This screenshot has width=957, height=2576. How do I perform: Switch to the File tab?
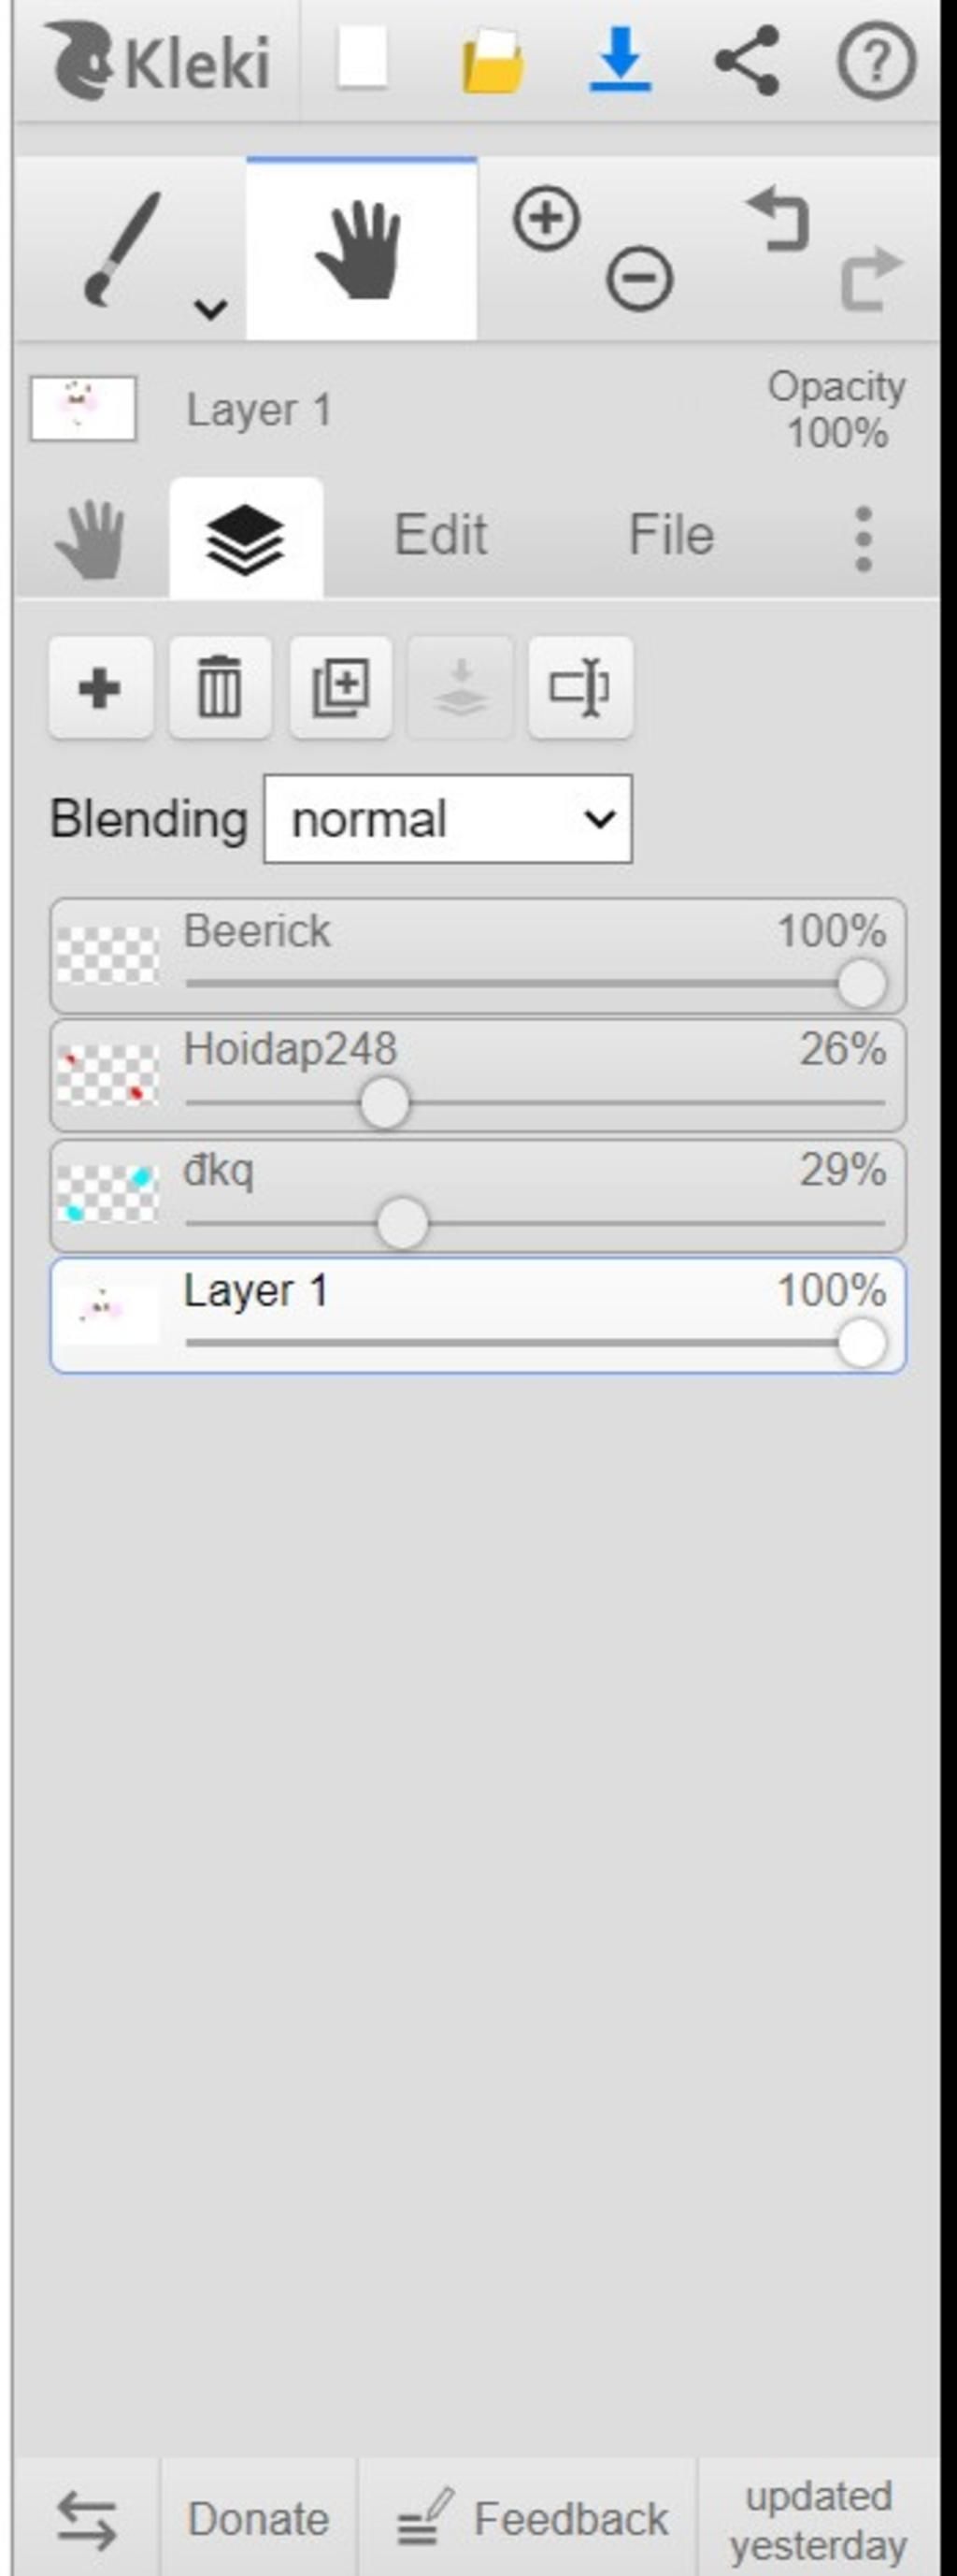click(670, 535)
